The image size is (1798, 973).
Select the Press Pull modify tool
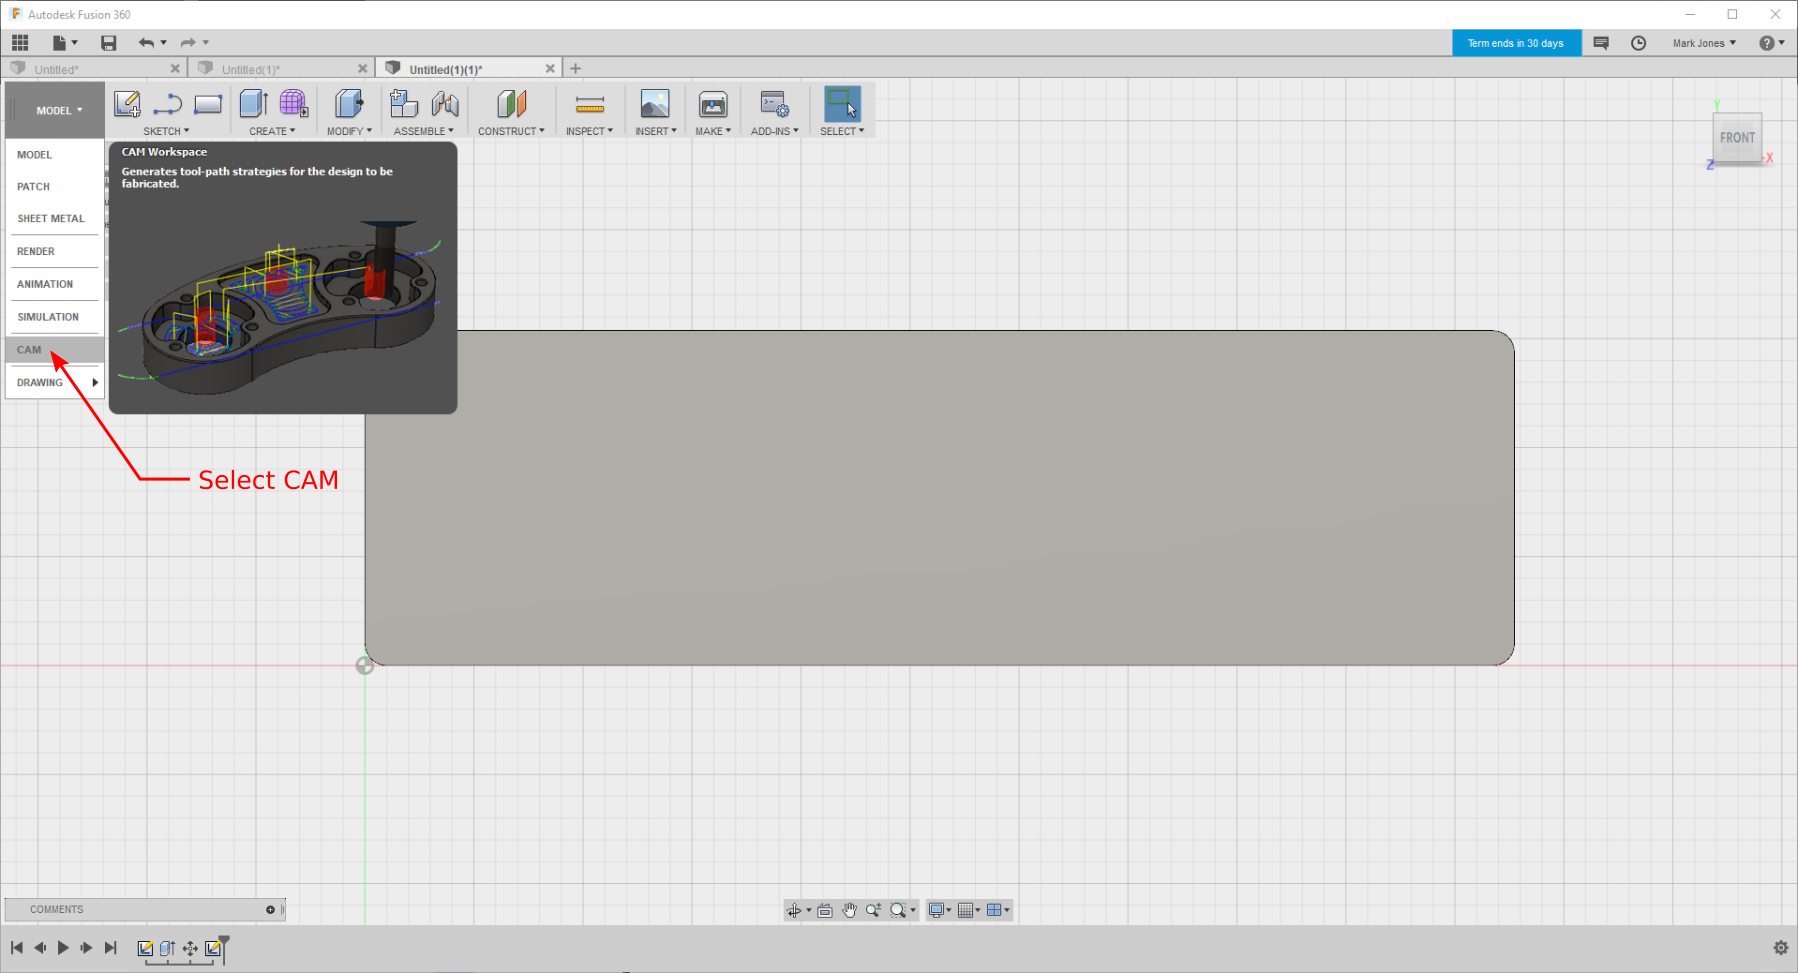(x=349, y=104)
